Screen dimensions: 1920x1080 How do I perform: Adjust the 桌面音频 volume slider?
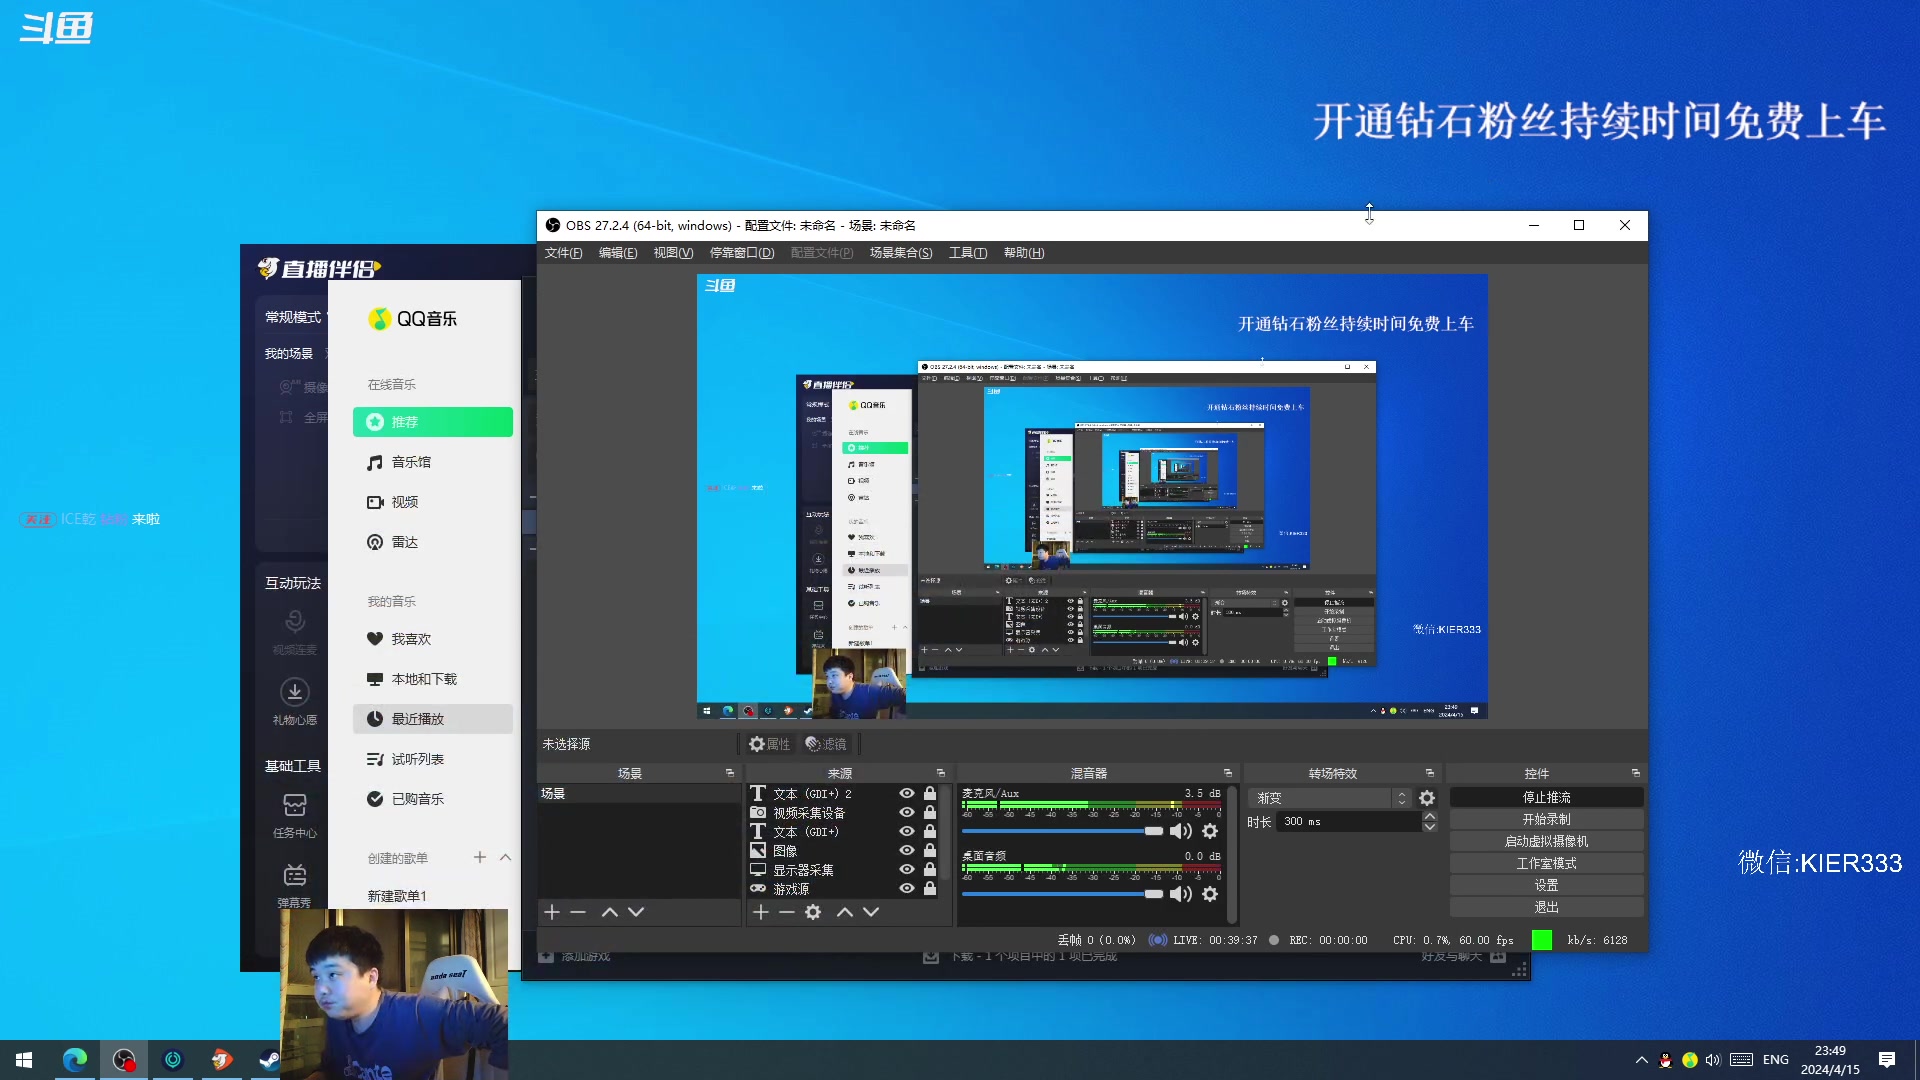(x=1063, y=894)
